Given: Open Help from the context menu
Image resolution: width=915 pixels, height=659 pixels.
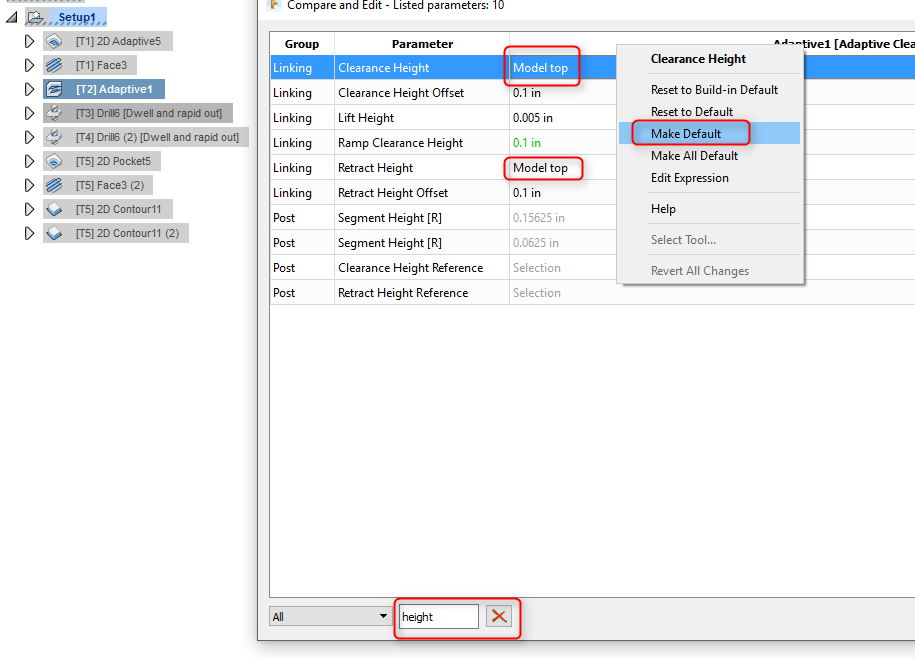Looking at the screenshot, I should point(663,209).
